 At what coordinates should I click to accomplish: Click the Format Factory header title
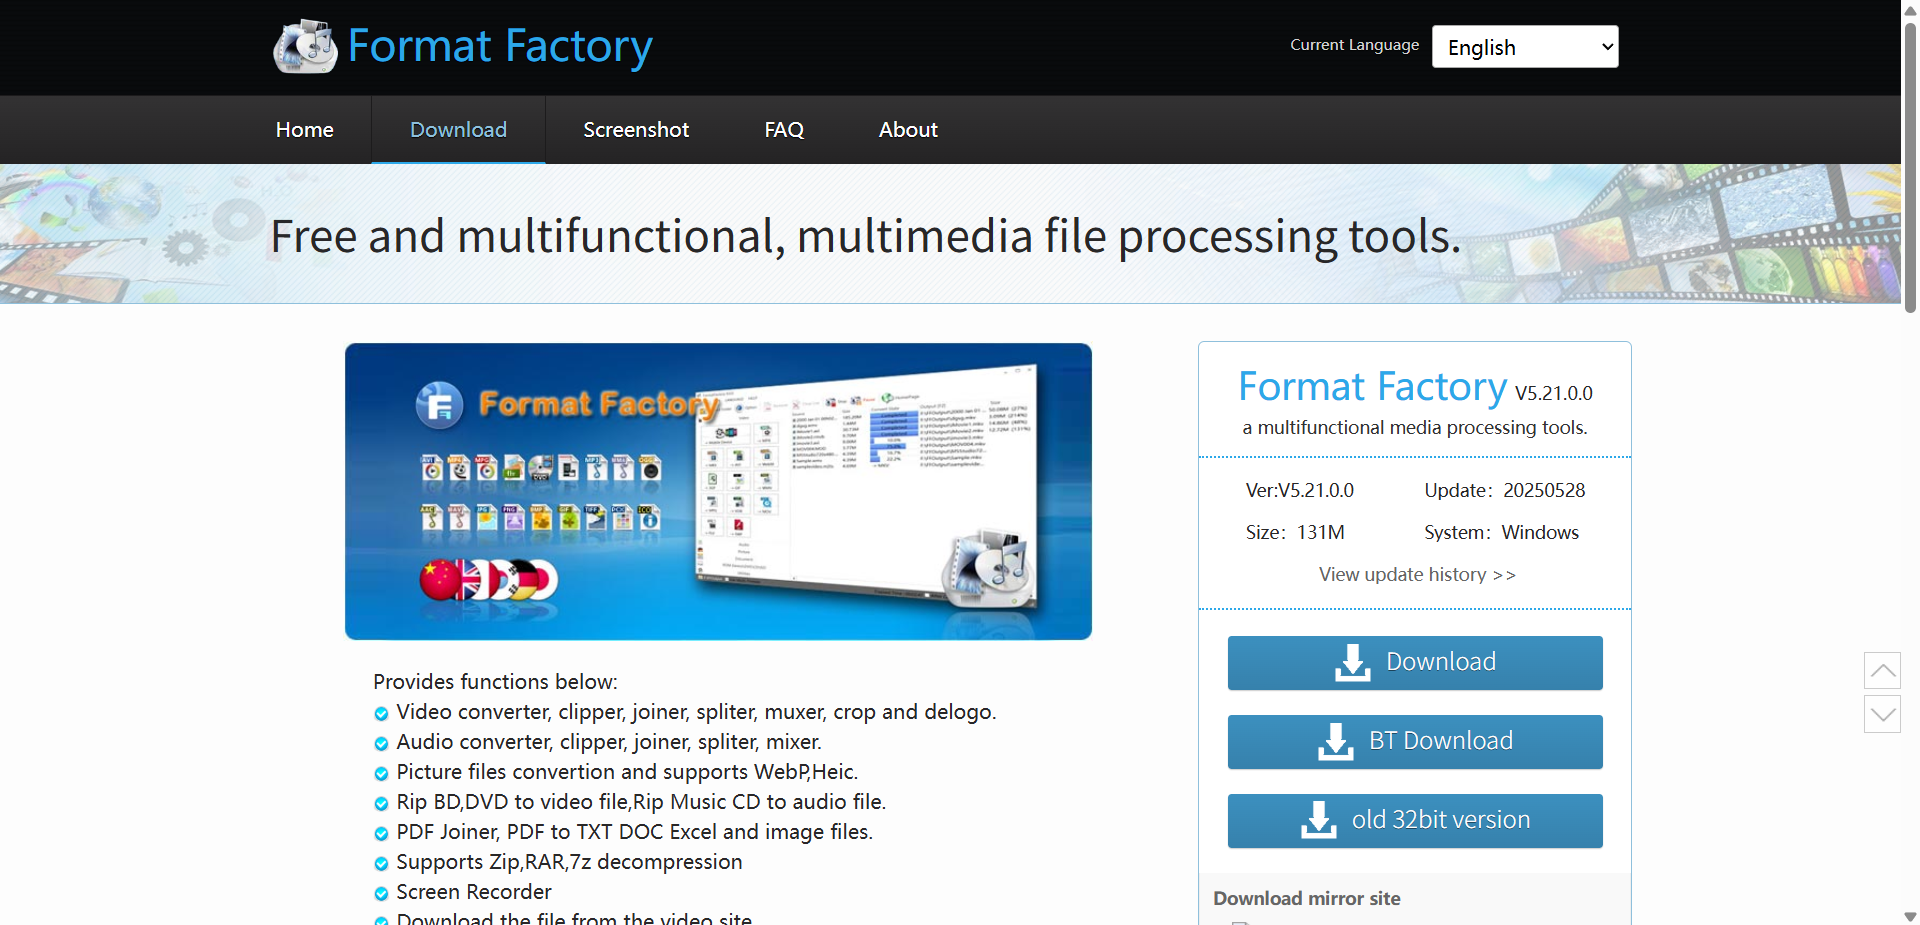(x=500, y=46)
